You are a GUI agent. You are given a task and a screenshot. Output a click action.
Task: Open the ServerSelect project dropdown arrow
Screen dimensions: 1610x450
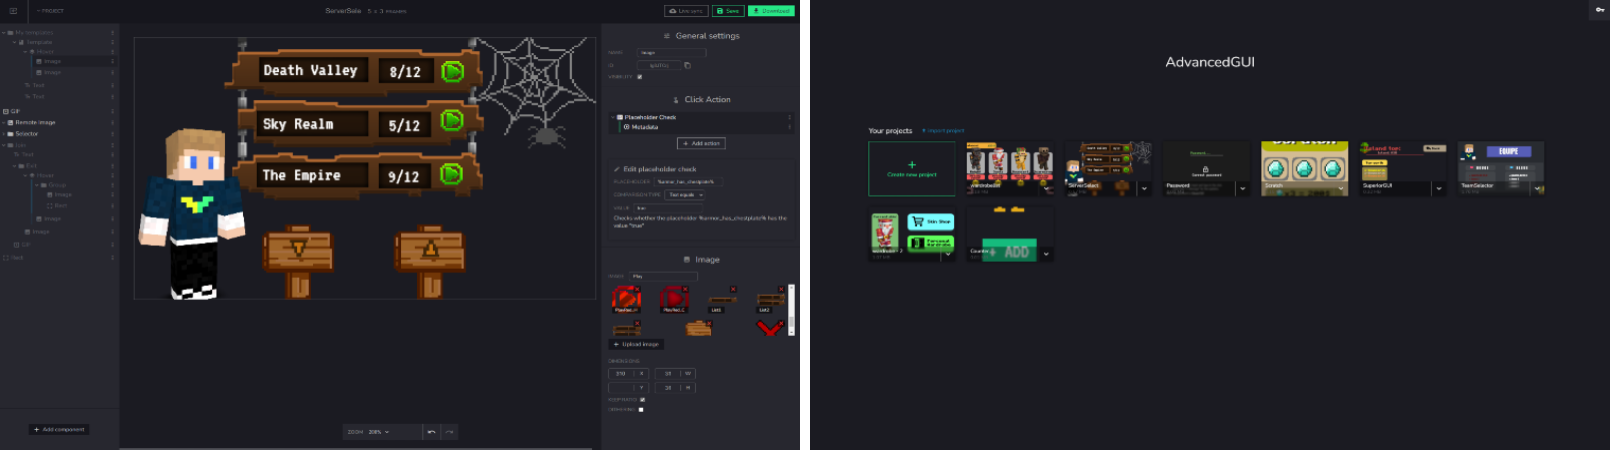pyautogui.click(x=1144, y=188)
